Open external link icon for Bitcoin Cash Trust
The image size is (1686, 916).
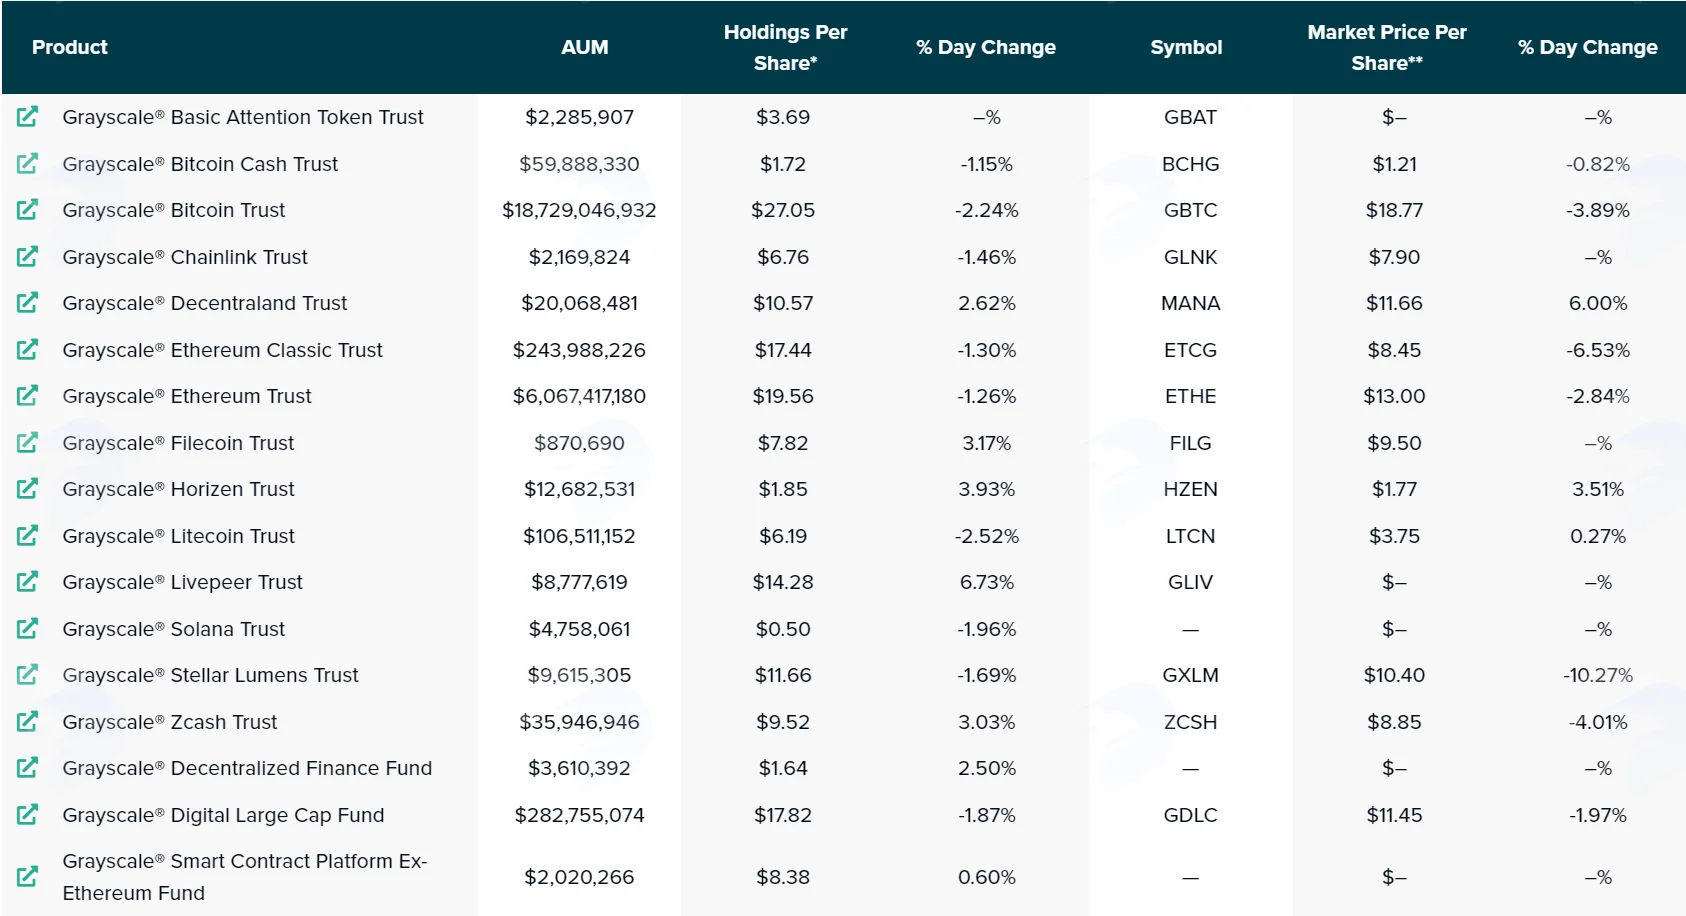(28, 163)
